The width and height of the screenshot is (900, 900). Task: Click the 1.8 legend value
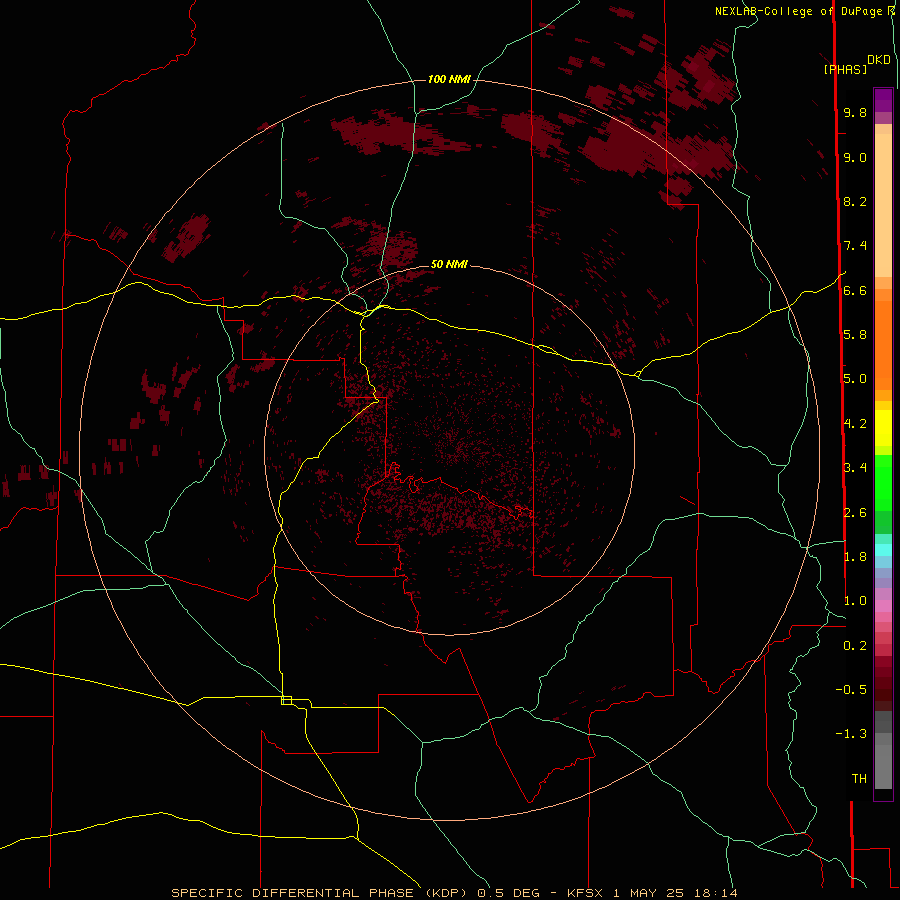click(855, 557)
